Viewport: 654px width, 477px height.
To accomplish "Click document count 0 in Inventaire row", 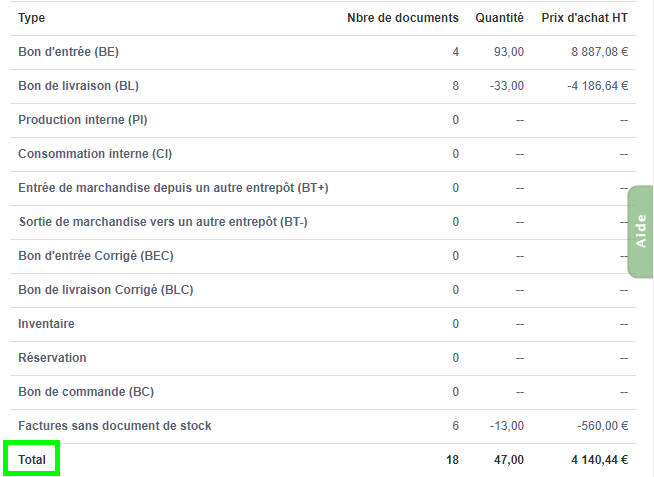I will [x=455, y=324].
